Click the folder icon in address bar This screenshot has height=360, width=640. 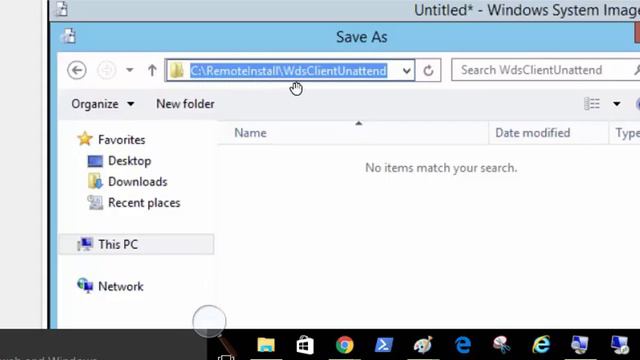(177, 71)
